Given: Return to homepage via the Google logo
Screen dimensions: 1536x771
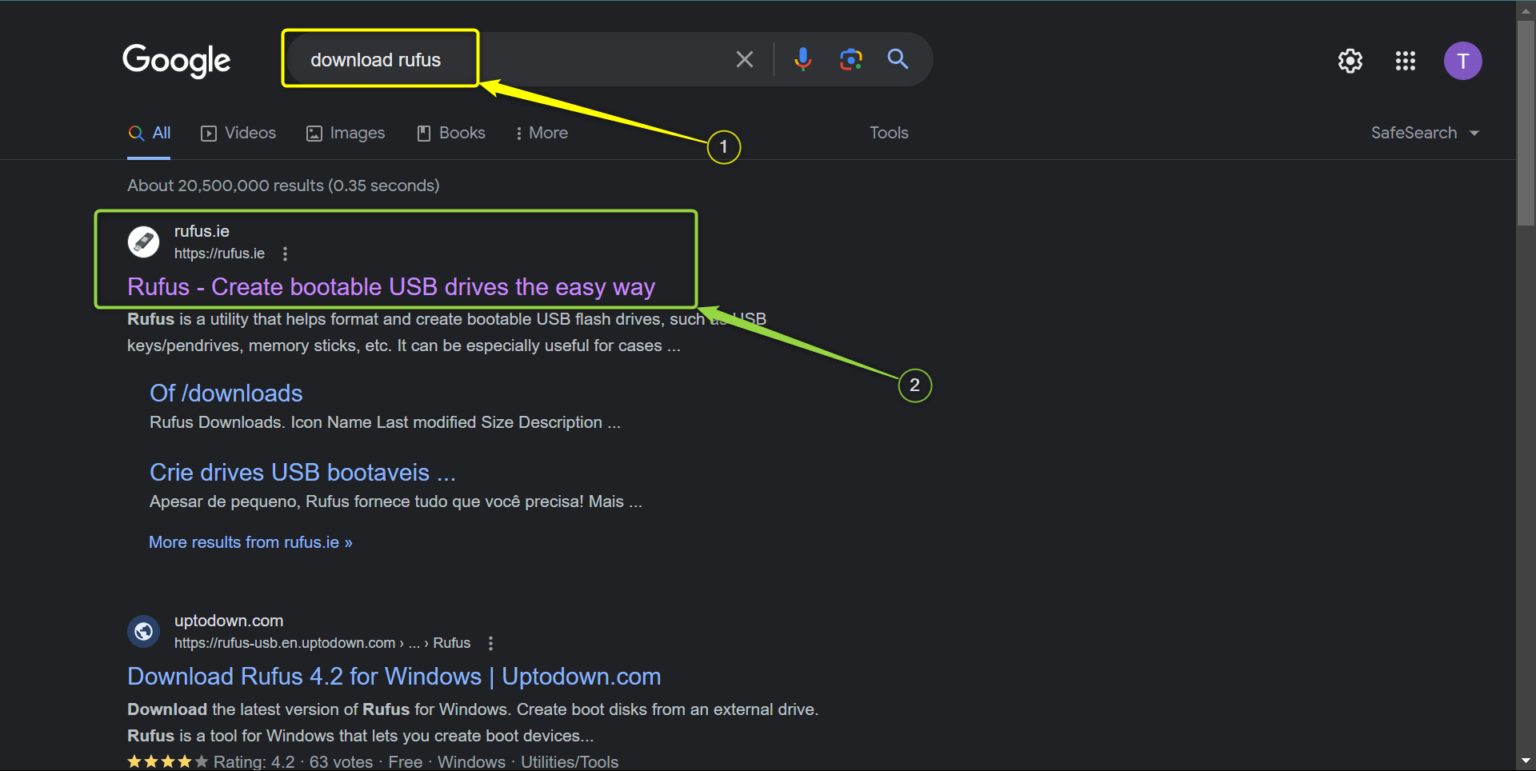Looking at the screenshot, I should click(176, 61).
